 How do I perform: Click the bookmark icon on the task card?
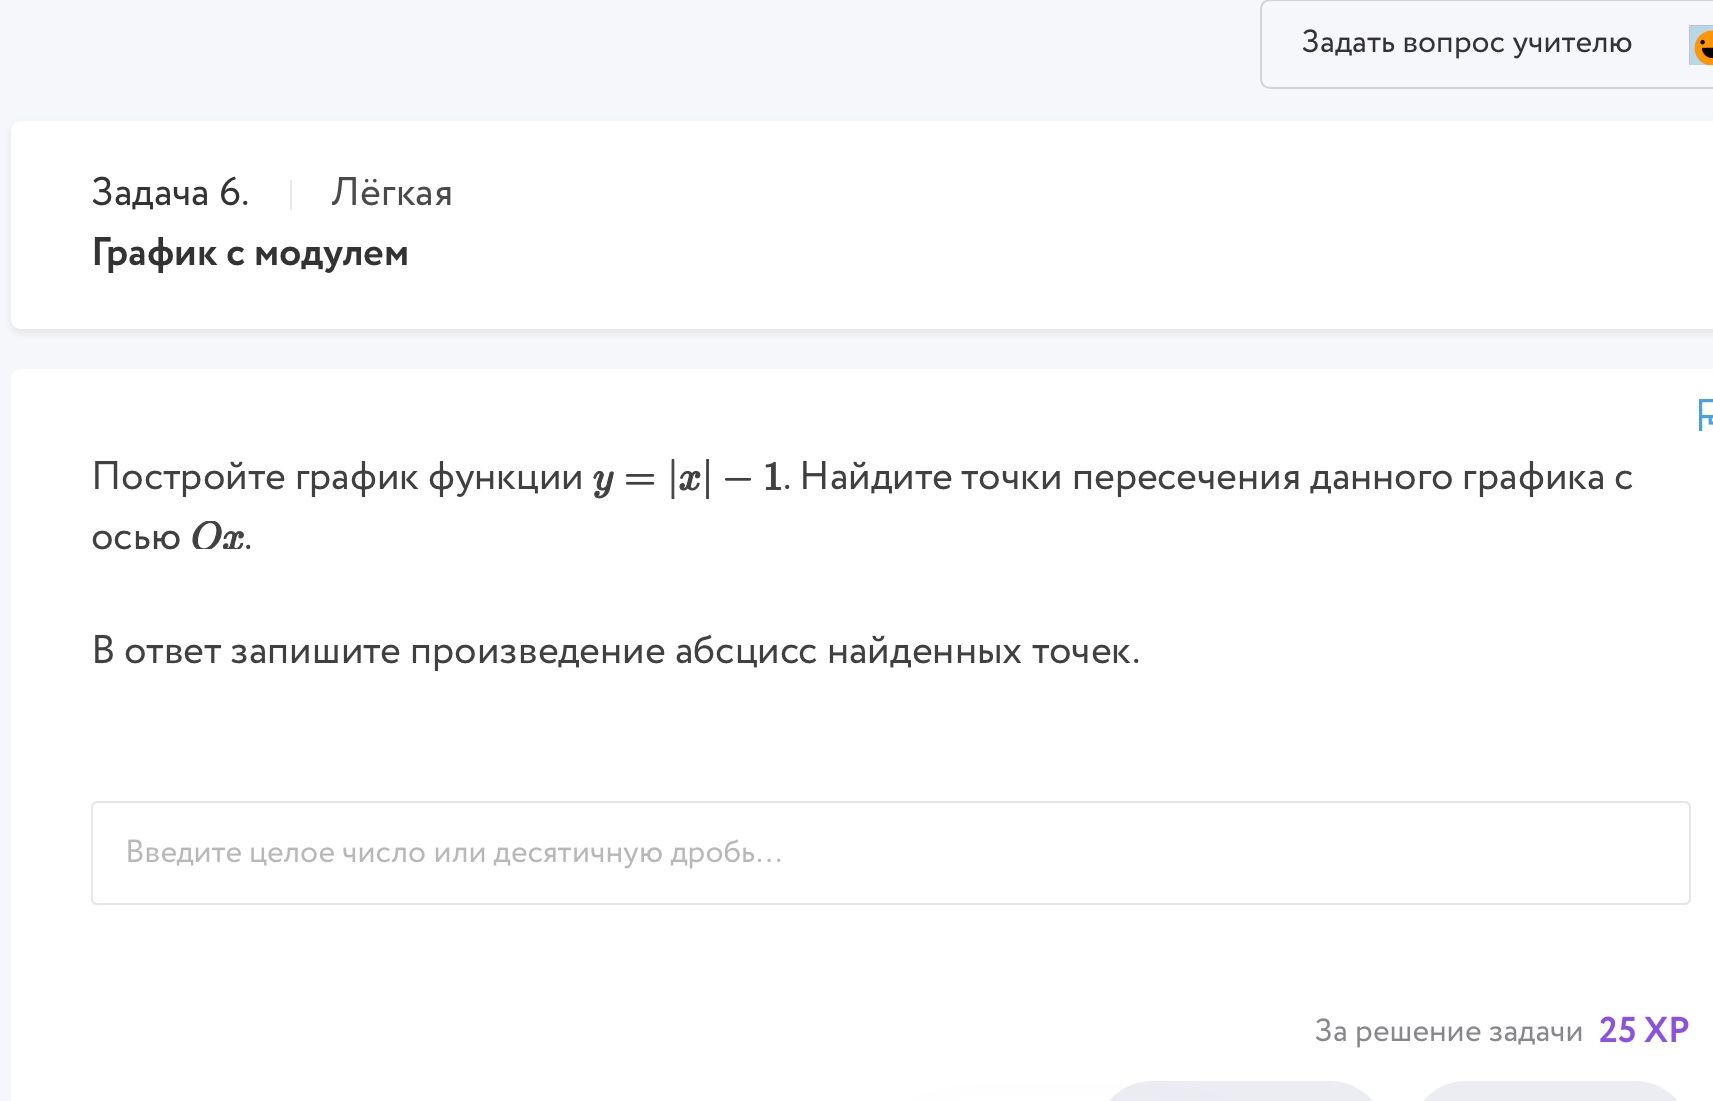coord(1705,415)
